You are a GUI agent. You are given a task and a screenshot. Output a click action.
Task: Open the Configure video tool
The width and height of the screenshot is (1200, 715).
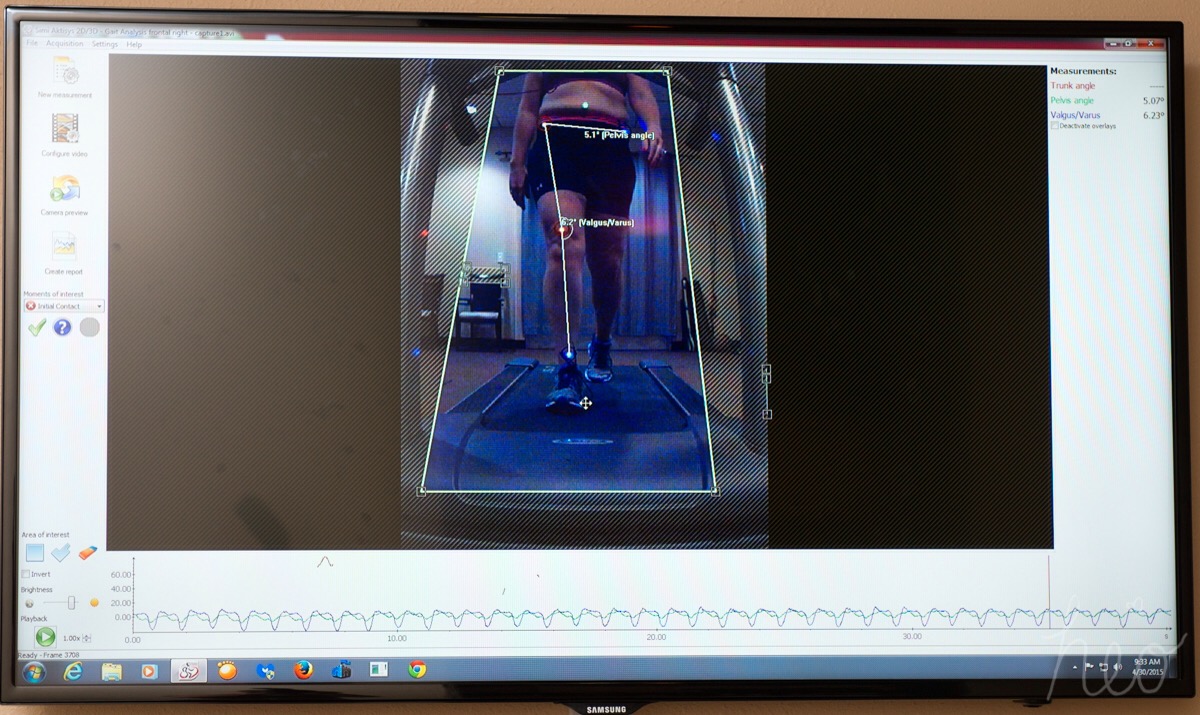(x=65, y=129)
